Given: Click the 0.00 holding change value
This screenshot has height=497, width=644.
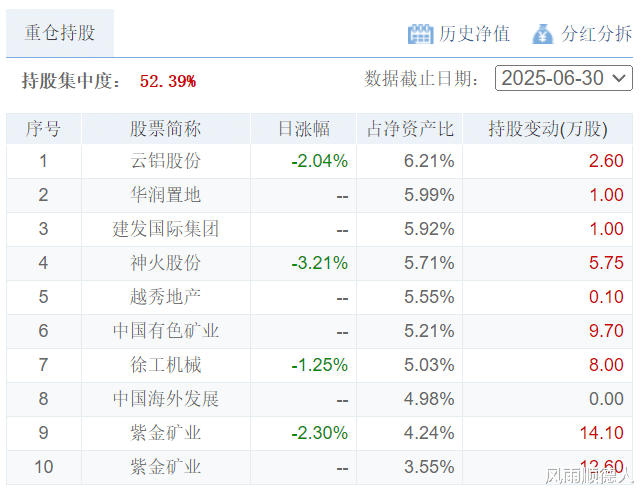Looking at the screenshot, I should tap(606, 399).
